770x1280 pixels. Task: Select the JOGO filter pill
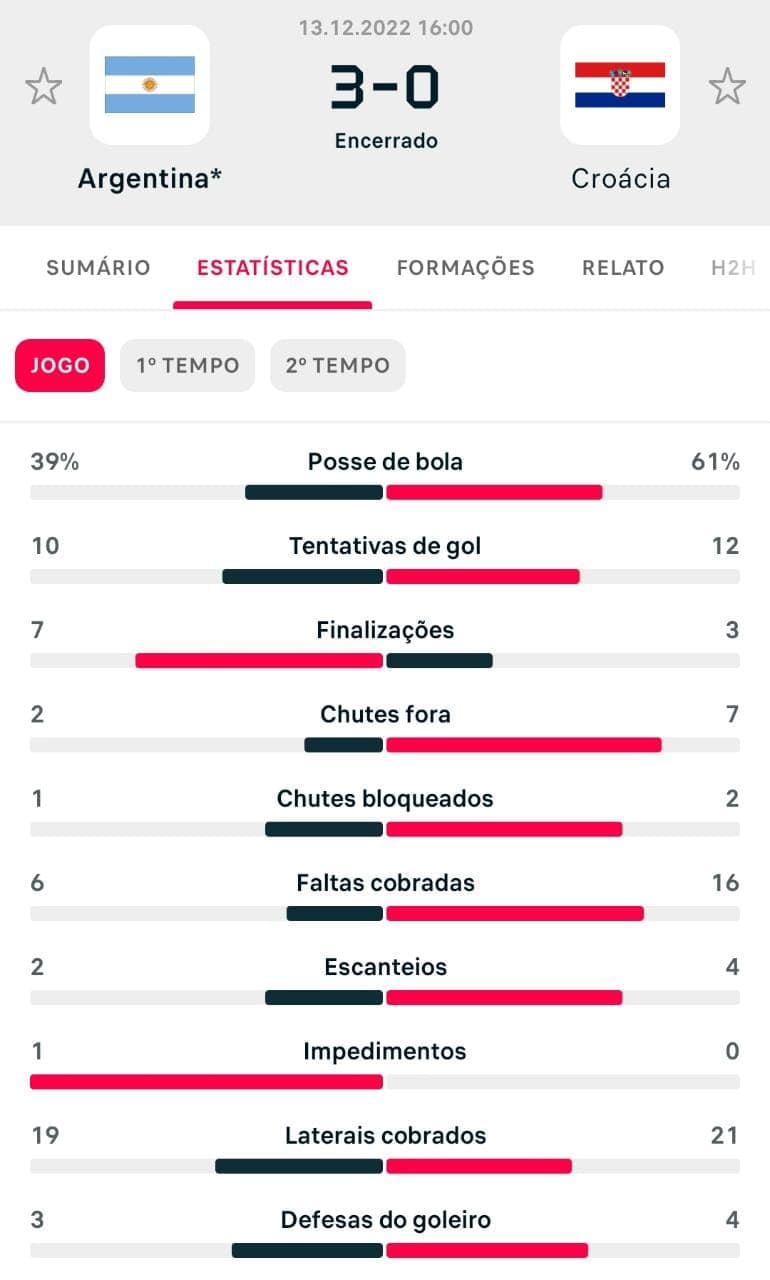60,365
